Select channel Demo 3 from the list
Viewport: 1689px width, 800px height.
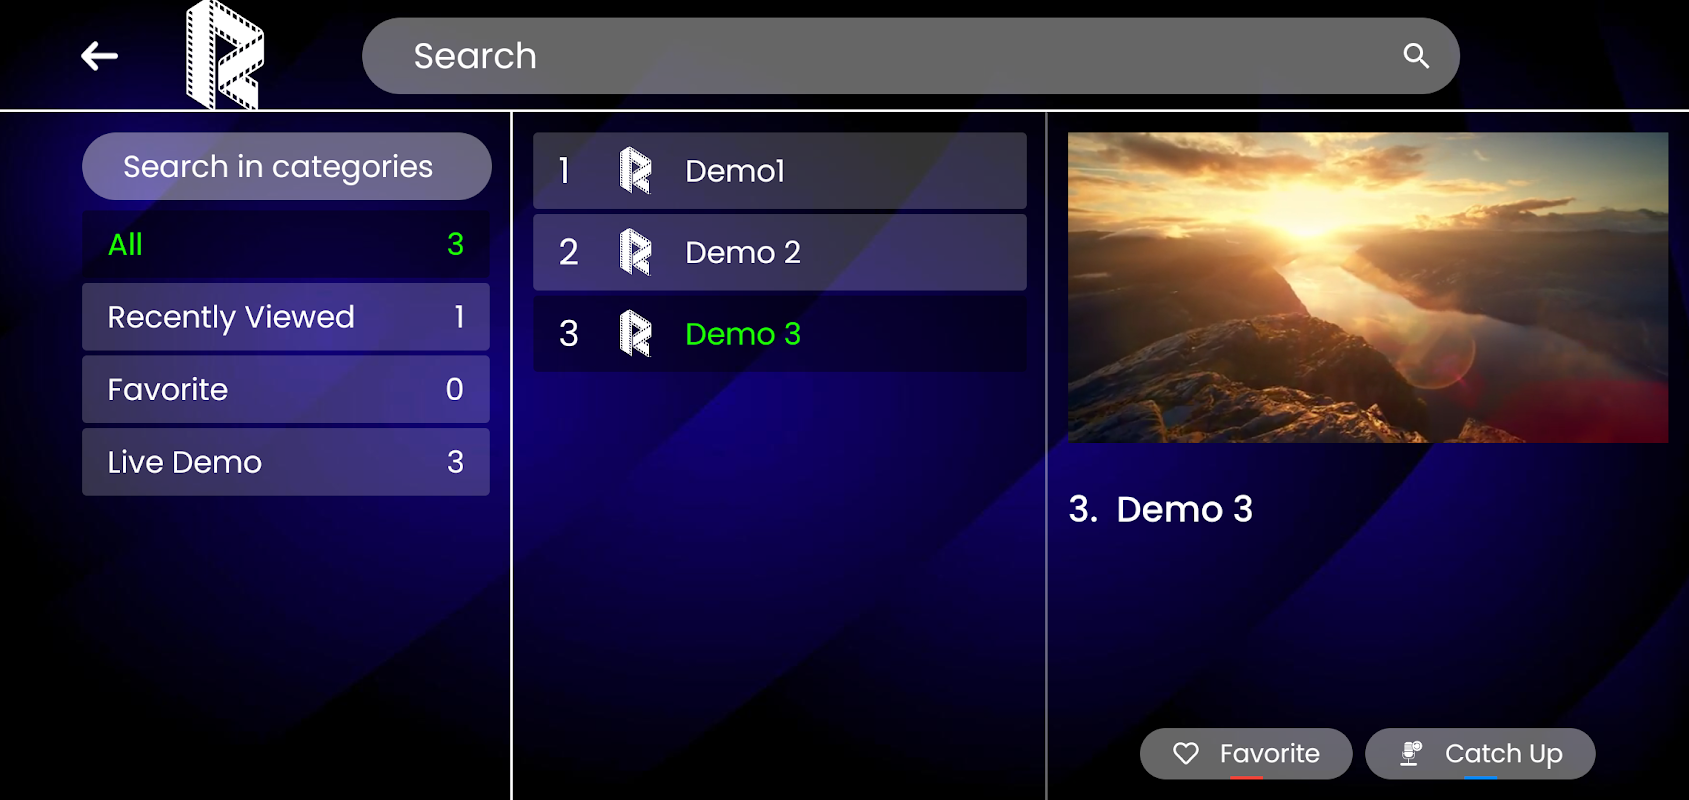point(780,333)
